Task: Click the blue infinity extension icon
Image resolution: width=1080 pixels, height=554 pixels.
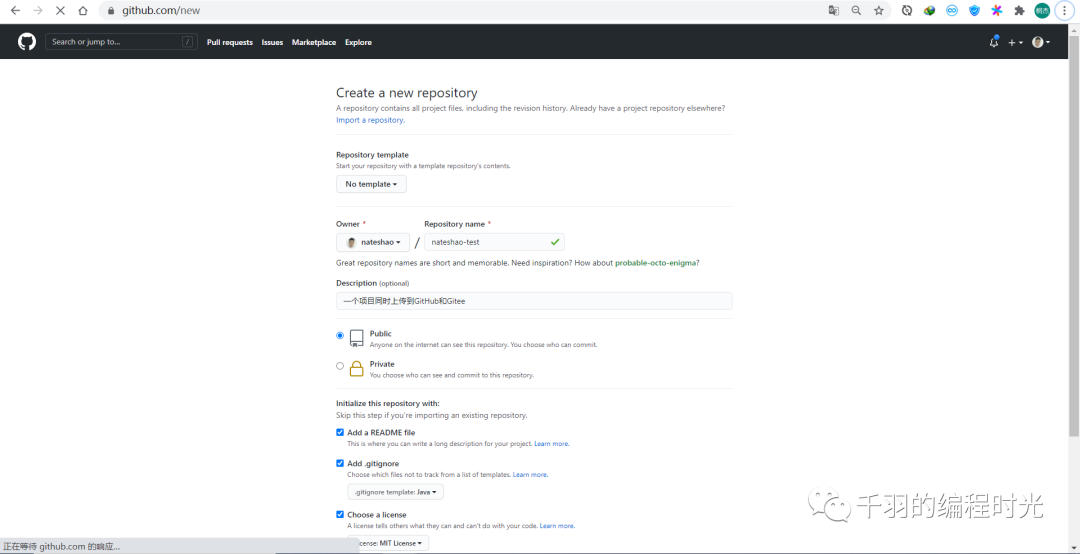Action: click(952, 10)
